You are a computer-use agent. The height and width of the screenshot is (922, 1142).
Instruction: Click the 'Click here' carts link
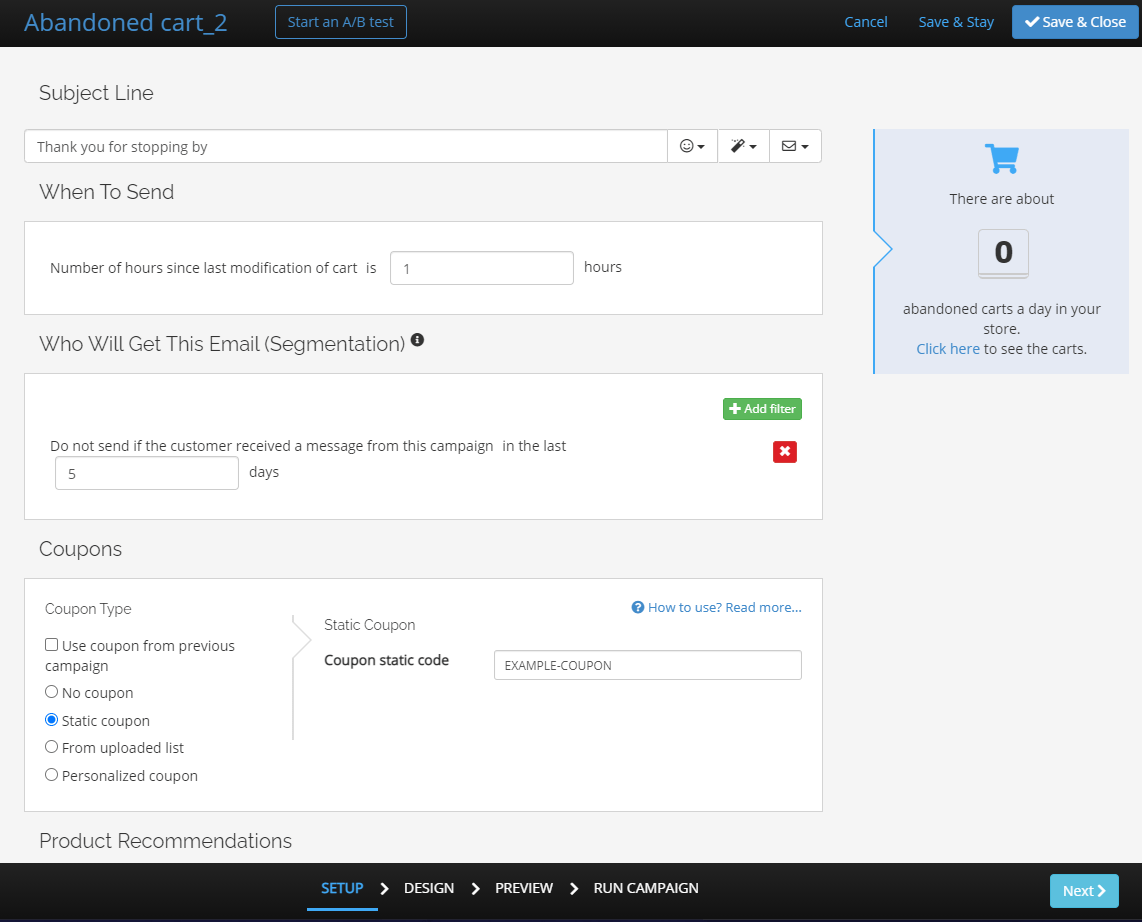(x=948, y=349)
